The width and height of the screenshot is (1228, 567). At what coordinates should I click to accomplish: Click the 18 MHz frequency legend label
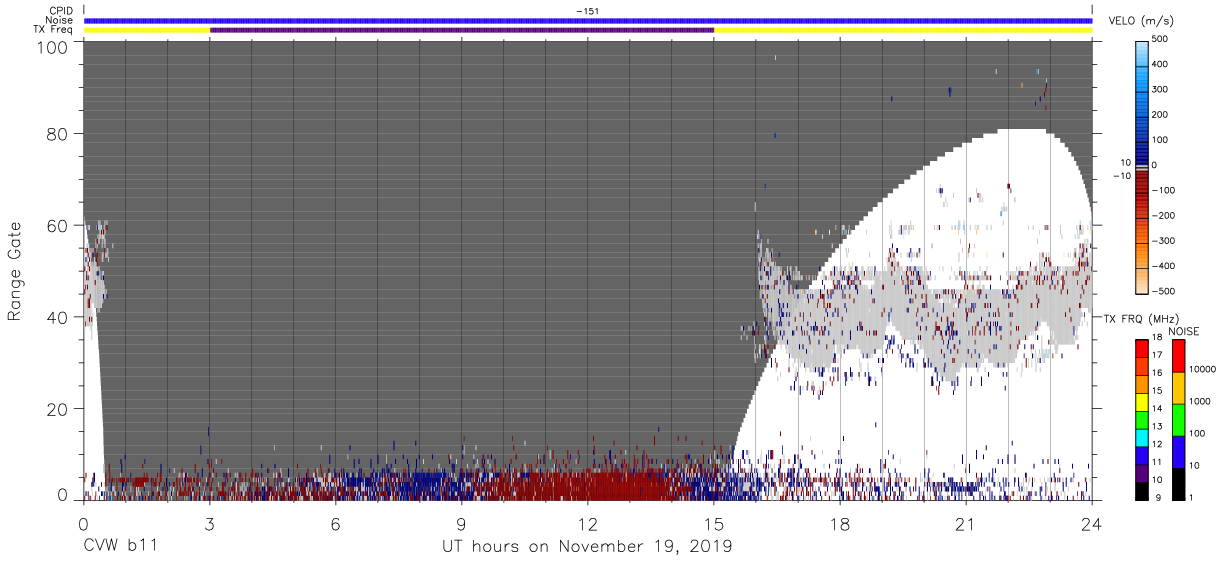click(1156, 339)
